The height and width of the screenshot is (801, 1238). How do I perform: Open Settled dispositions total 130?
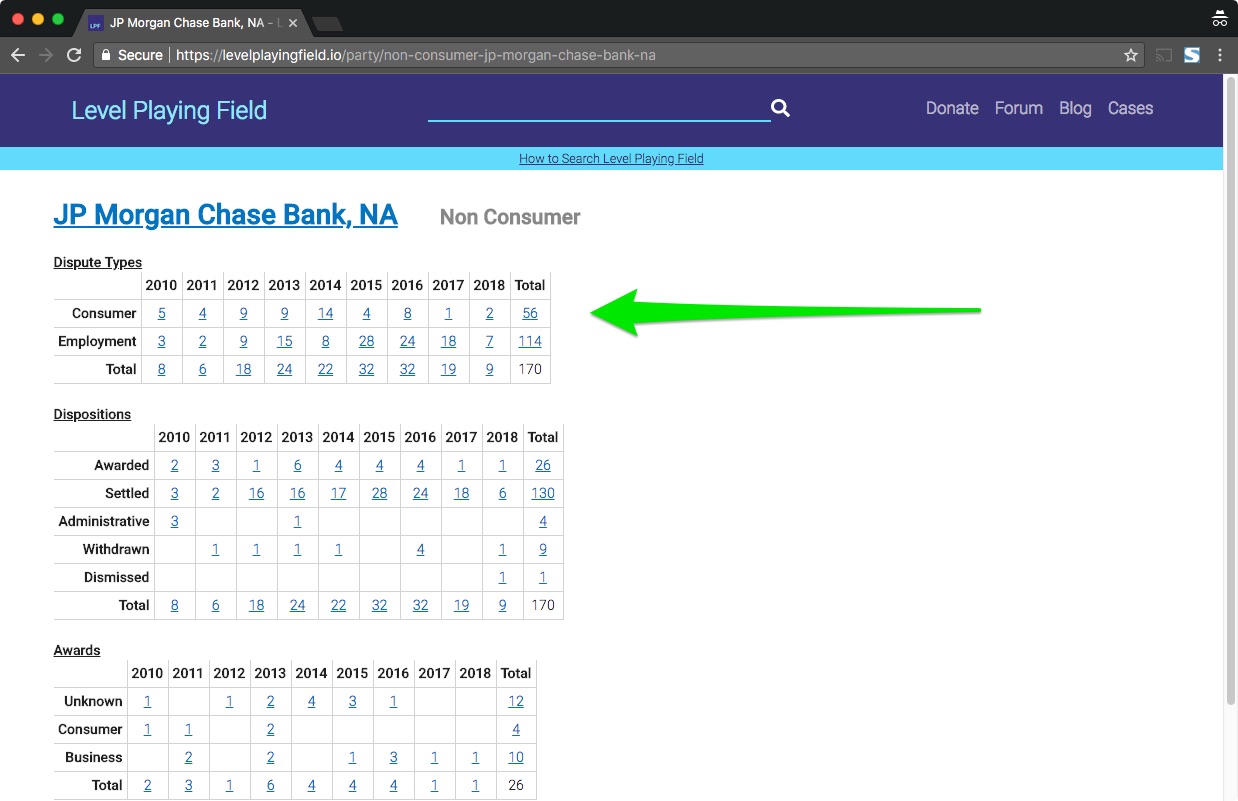pos(543,493)
